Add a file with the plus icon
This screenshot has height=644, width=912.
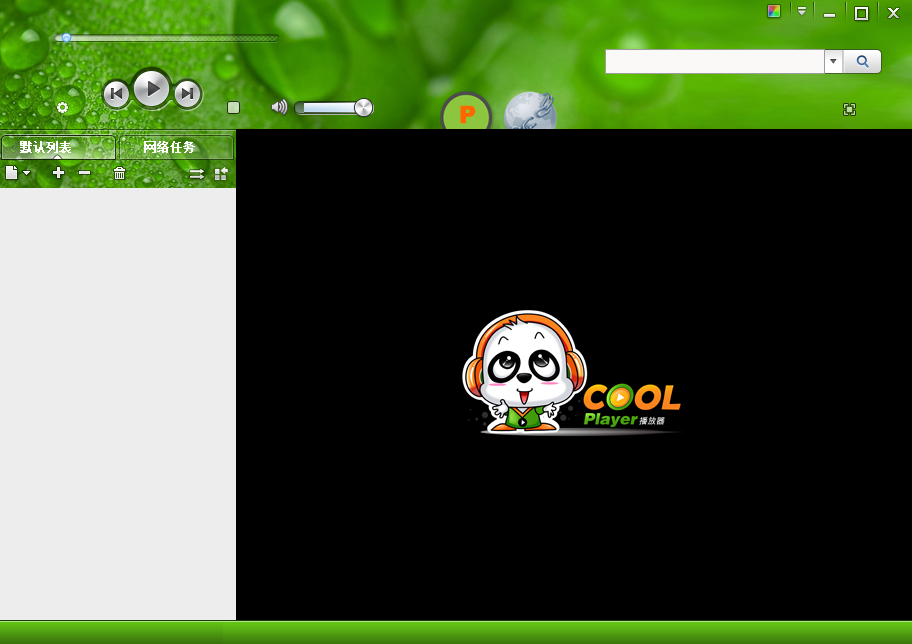point(58,173)
